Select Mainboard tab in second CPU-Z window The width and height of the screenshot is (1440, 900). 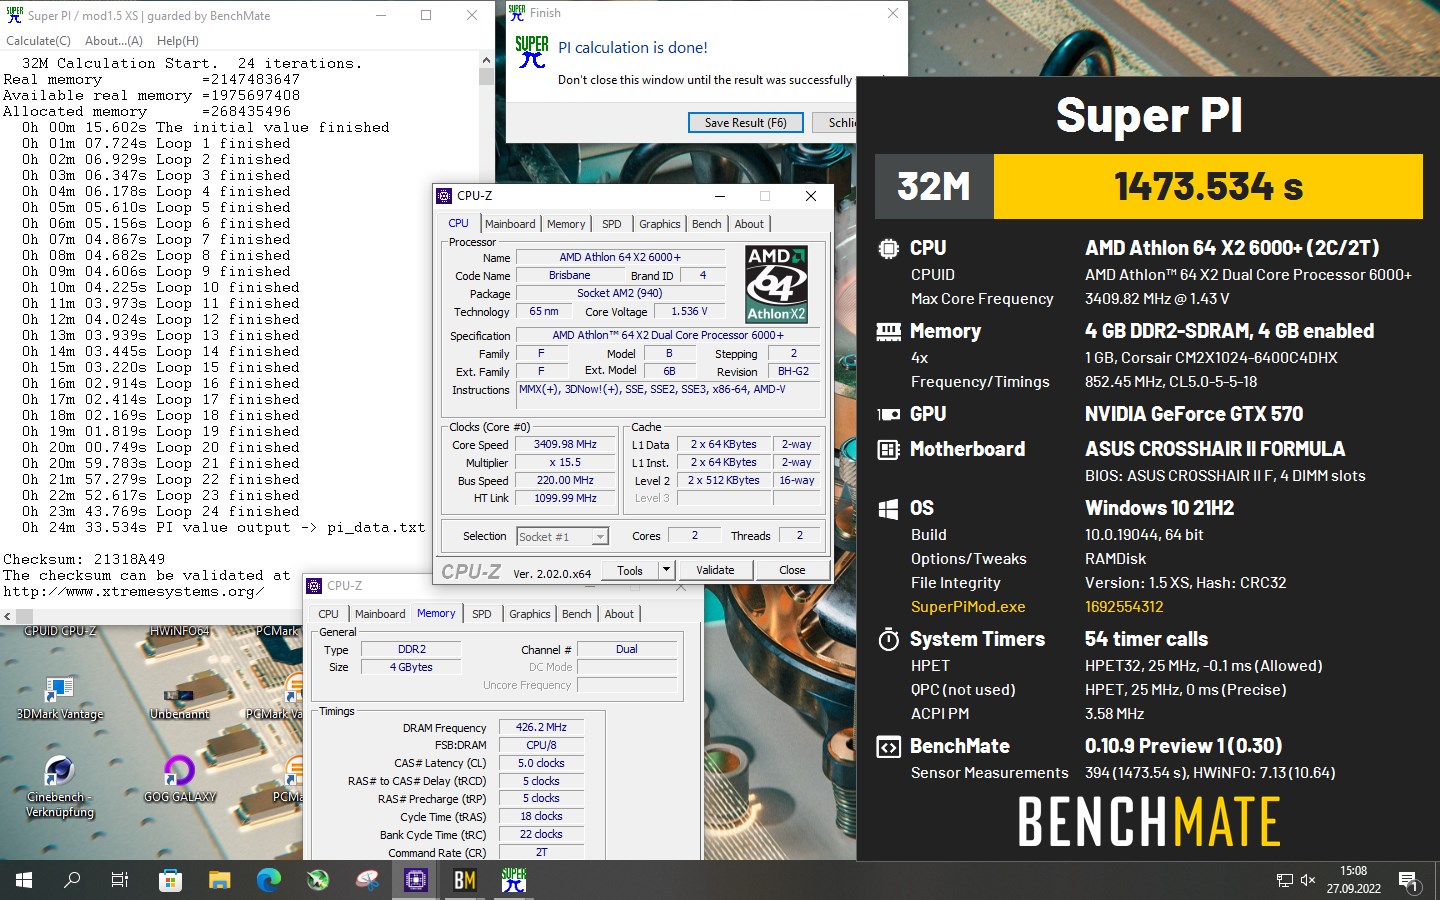[x=380, y=614]
